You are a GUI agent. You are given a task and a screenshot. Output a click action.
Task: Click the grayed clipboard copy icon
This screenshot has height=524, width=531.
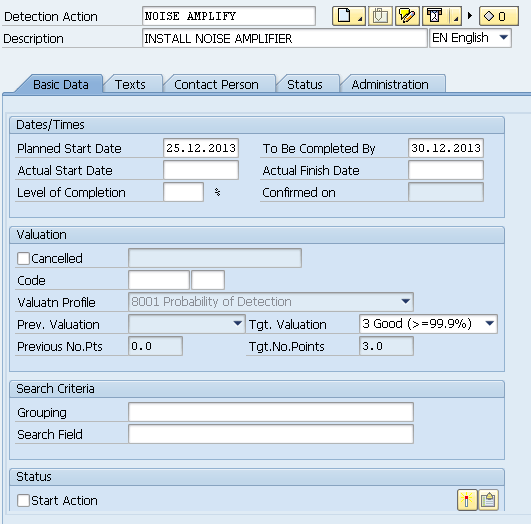click(380, 16)
